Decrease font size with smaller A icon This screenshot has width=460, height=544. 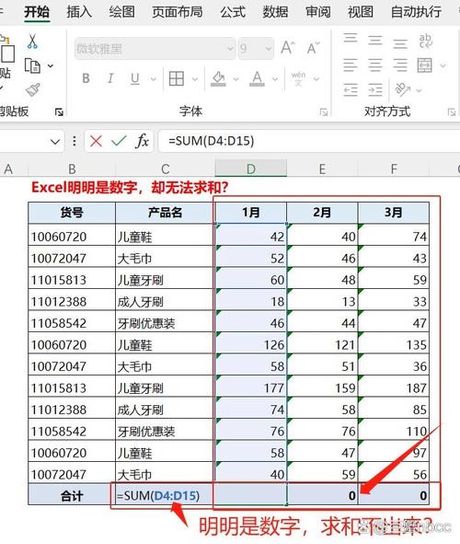tap(313, 48)
